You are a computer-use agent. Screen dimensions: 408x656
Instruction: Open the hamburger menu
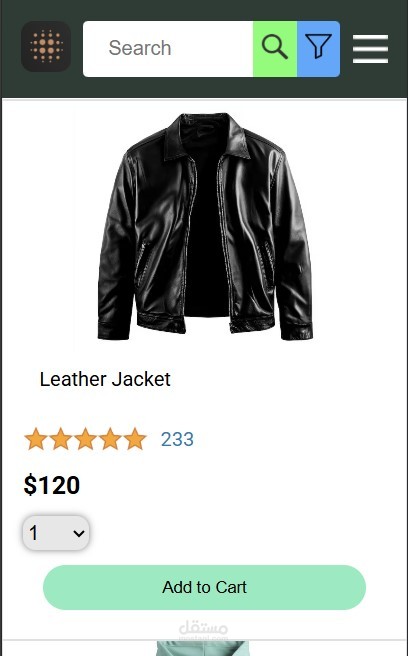pyautogui.click(x=370, y=49)
